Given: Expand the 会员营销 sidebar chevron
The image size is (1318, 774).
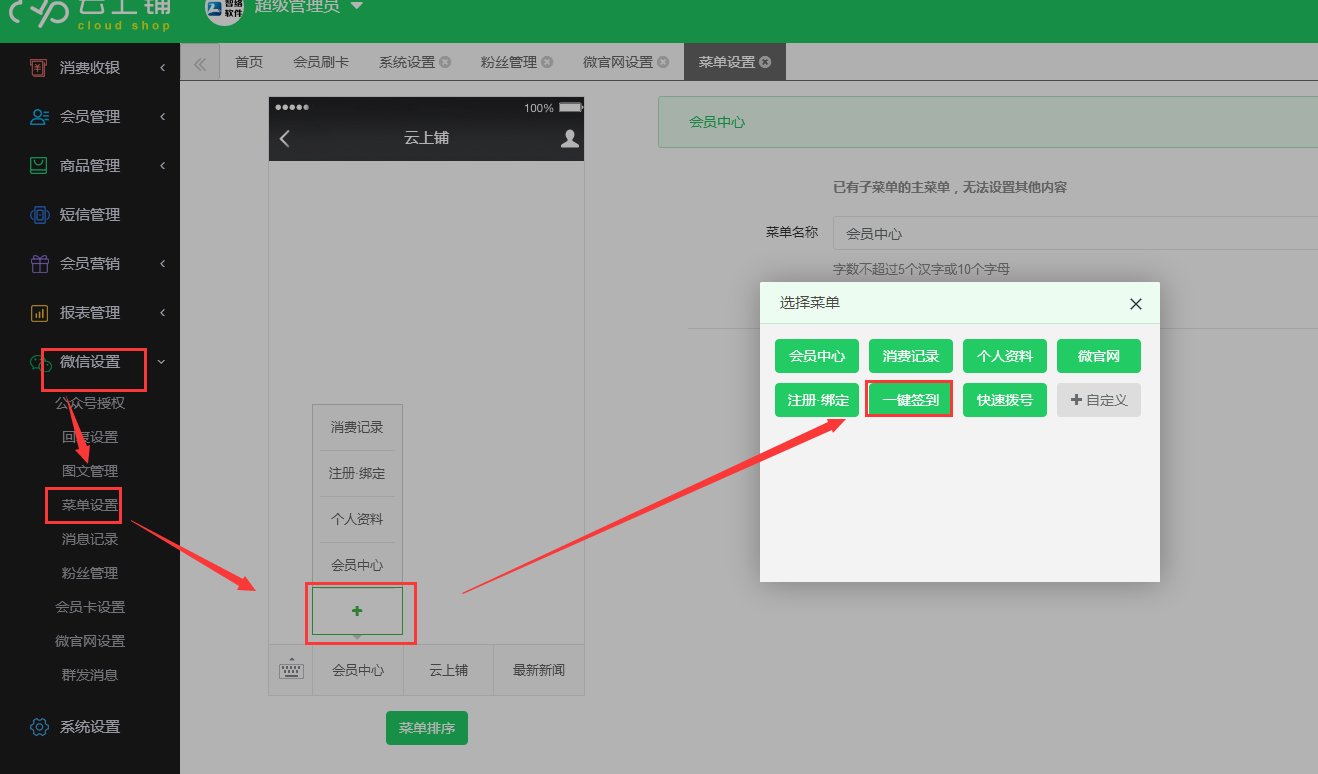Looking at the screenshot, I should click(162, 263).
